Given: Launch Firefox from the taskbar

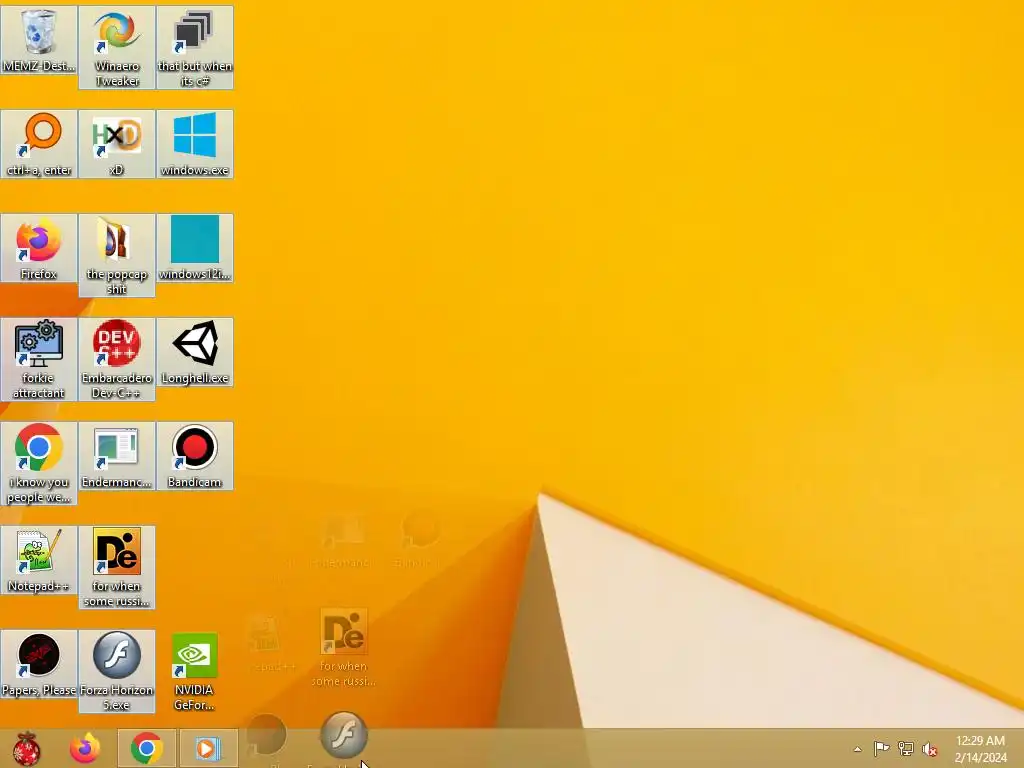Looking at the screenshot, I should tap(85, 748).
